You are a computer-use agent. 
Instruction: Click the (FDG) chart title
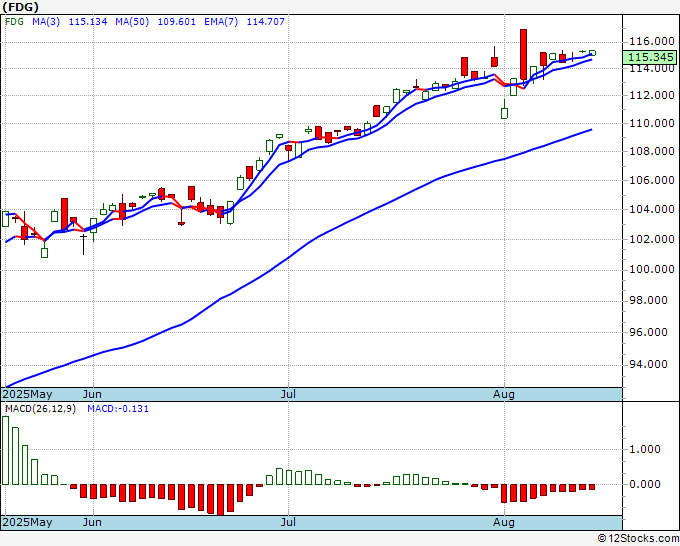click(20, 7)
